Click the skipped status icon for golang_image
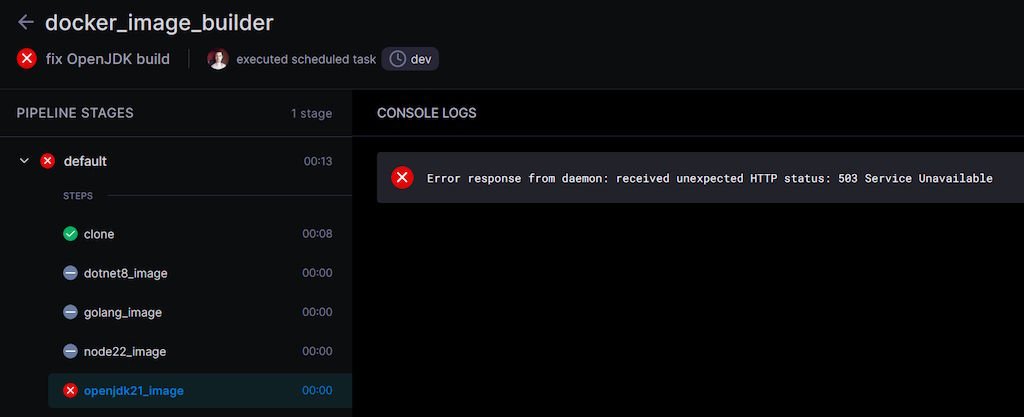Viewport: 1024px width, 417px height. coord(70,312)
